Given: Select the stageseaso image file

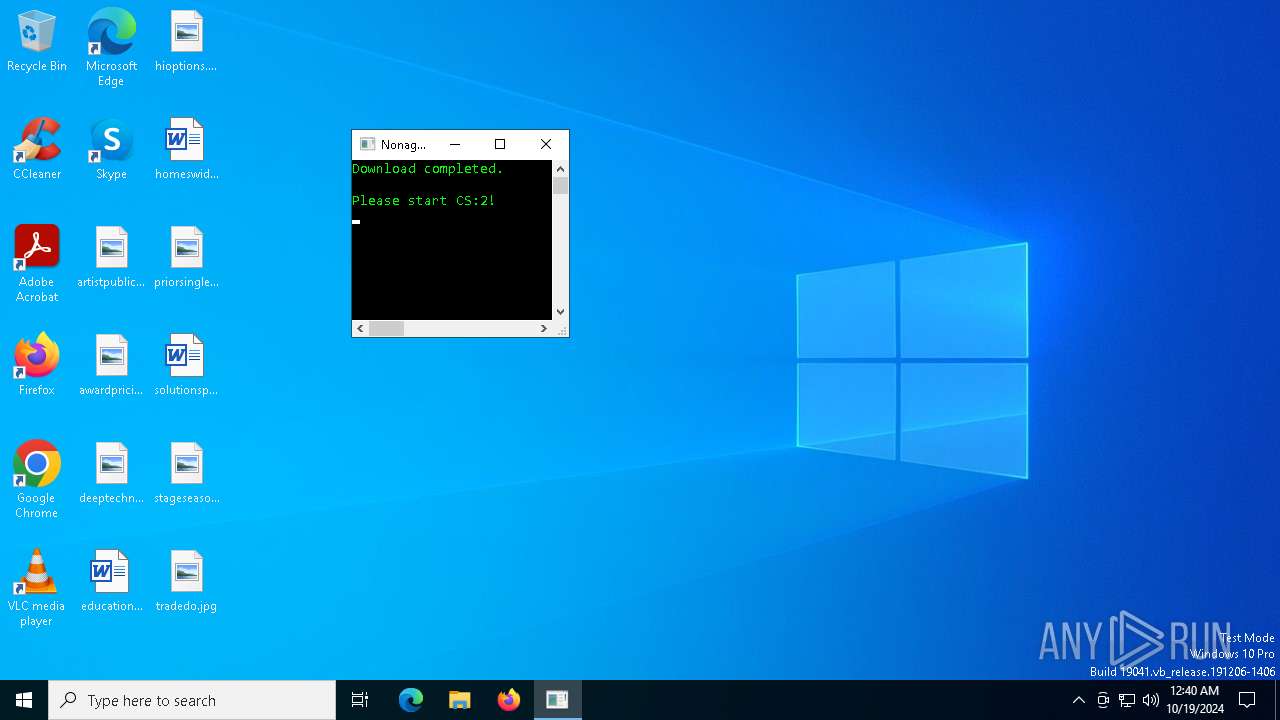Looking at the screenshot, I should pyautogui.click(x=186, y=474).
